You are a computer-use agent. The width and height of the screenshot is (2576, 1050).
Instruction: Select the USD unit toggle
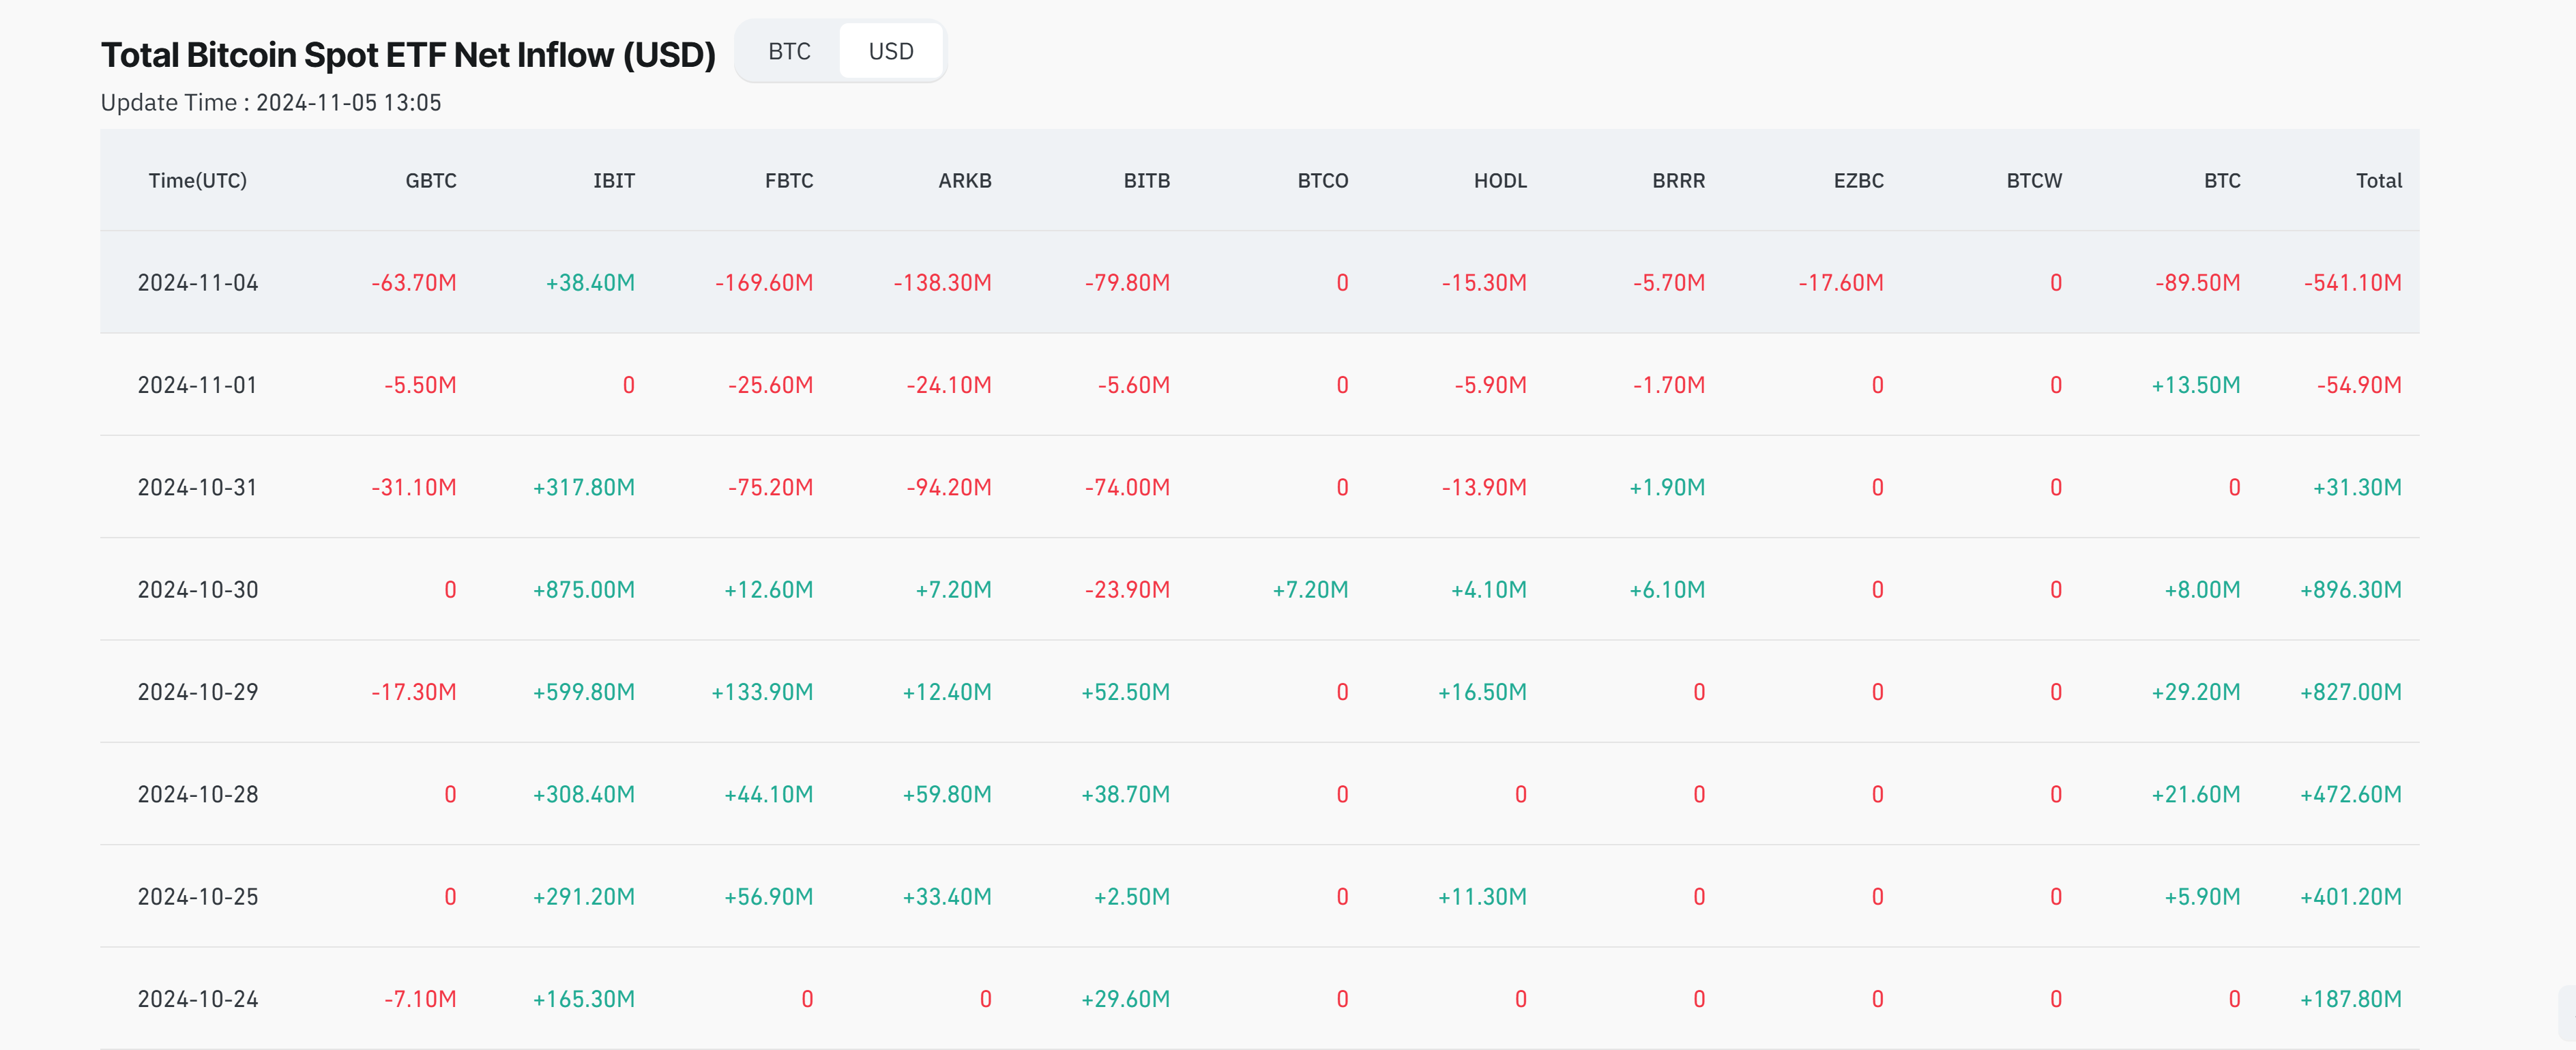click(x=890, y=51)
